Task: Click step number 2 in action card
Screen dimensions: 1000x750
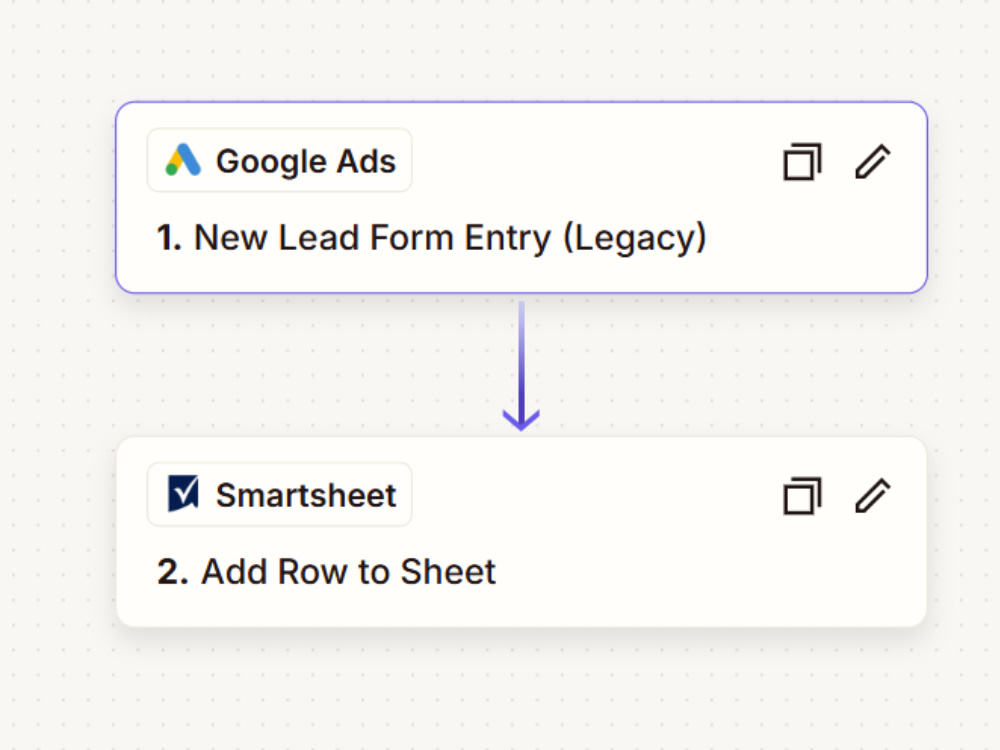Action: pyautogui.click(x=172, y=571)
